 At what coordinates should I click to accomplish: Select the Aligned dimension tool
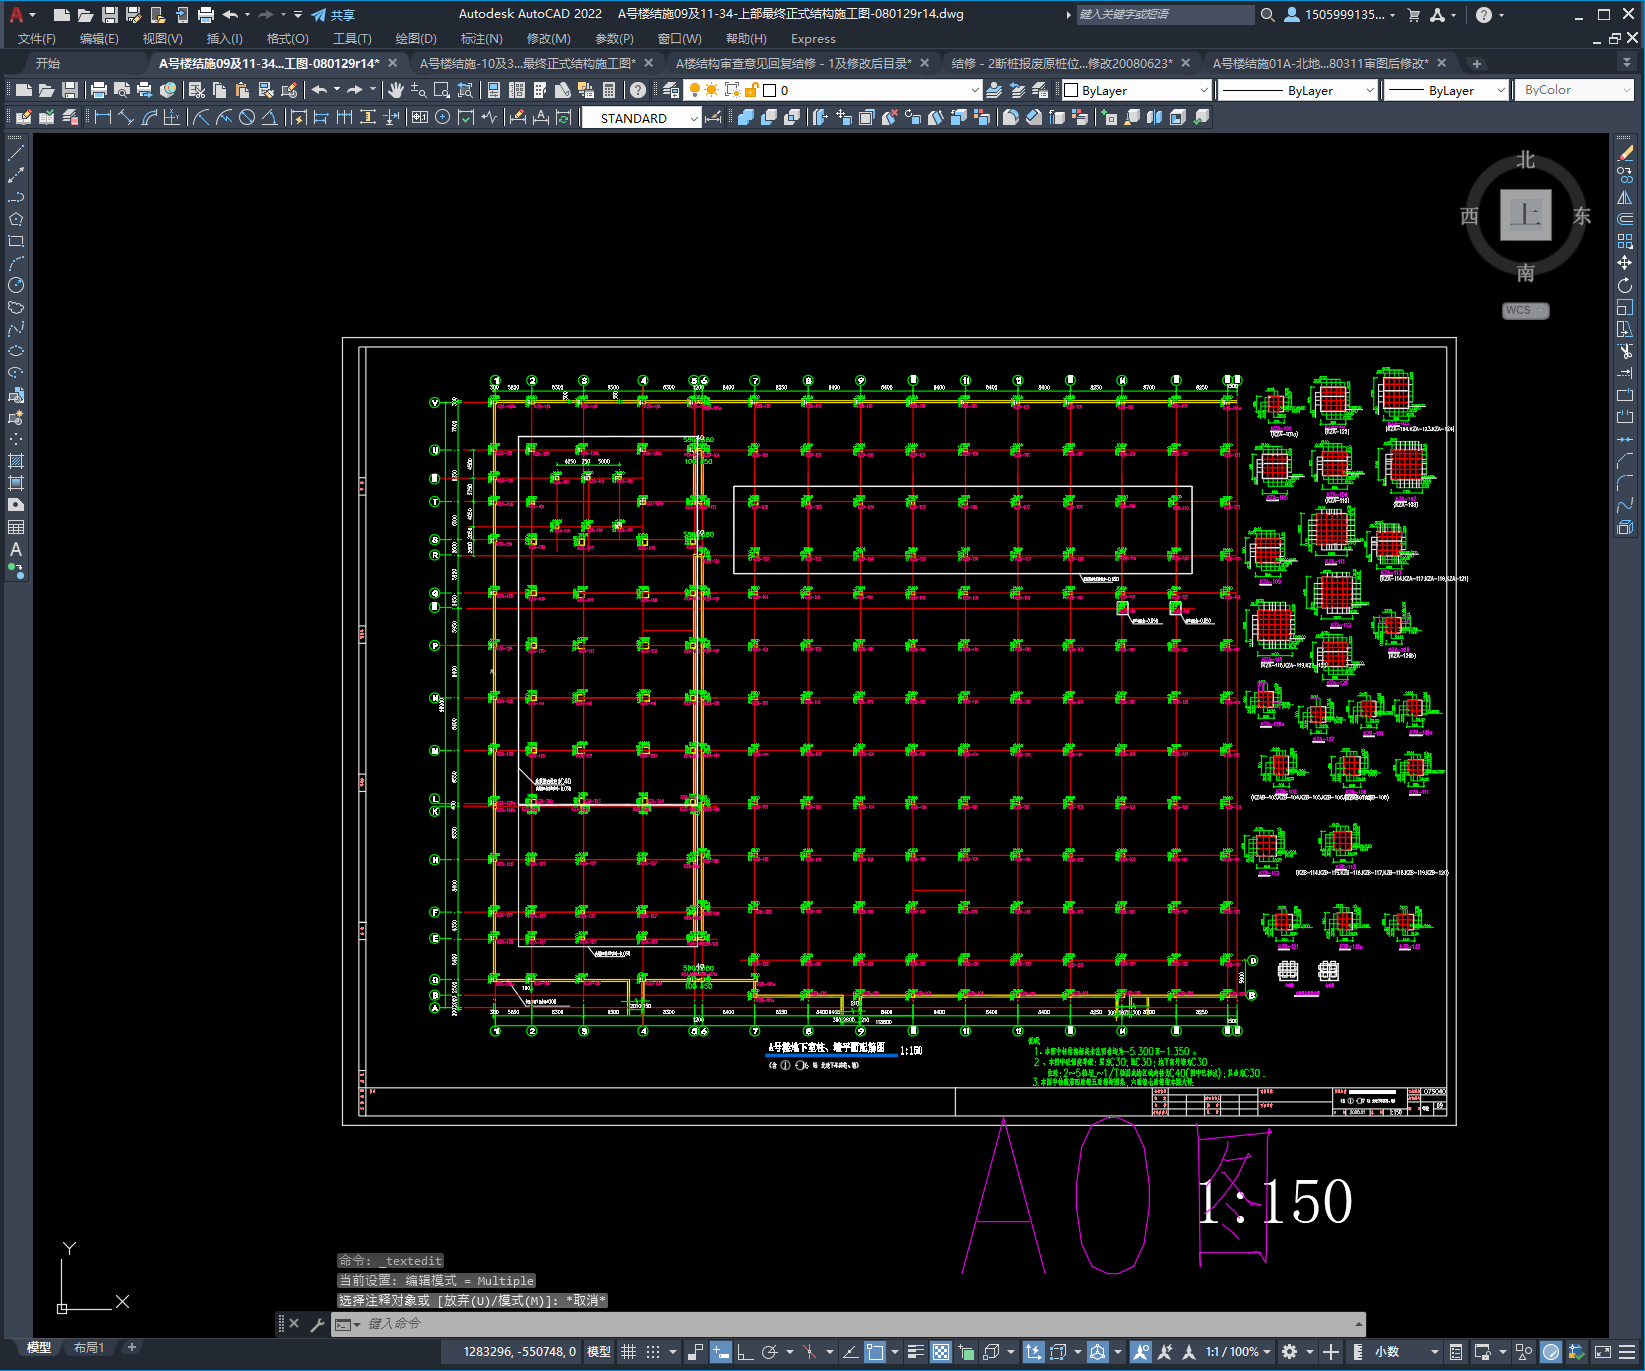point(126,117)
